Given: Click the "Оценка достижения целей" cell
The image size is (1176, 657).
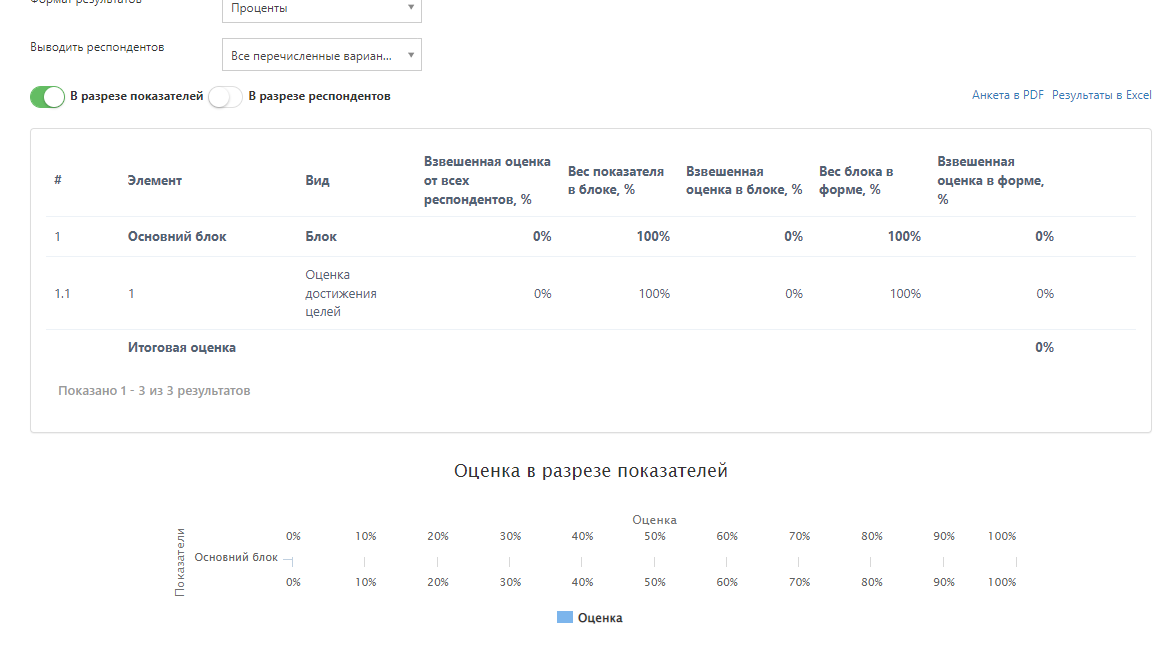Looking at the screenshot, I should pyautogui.click(x=341, y=293).
